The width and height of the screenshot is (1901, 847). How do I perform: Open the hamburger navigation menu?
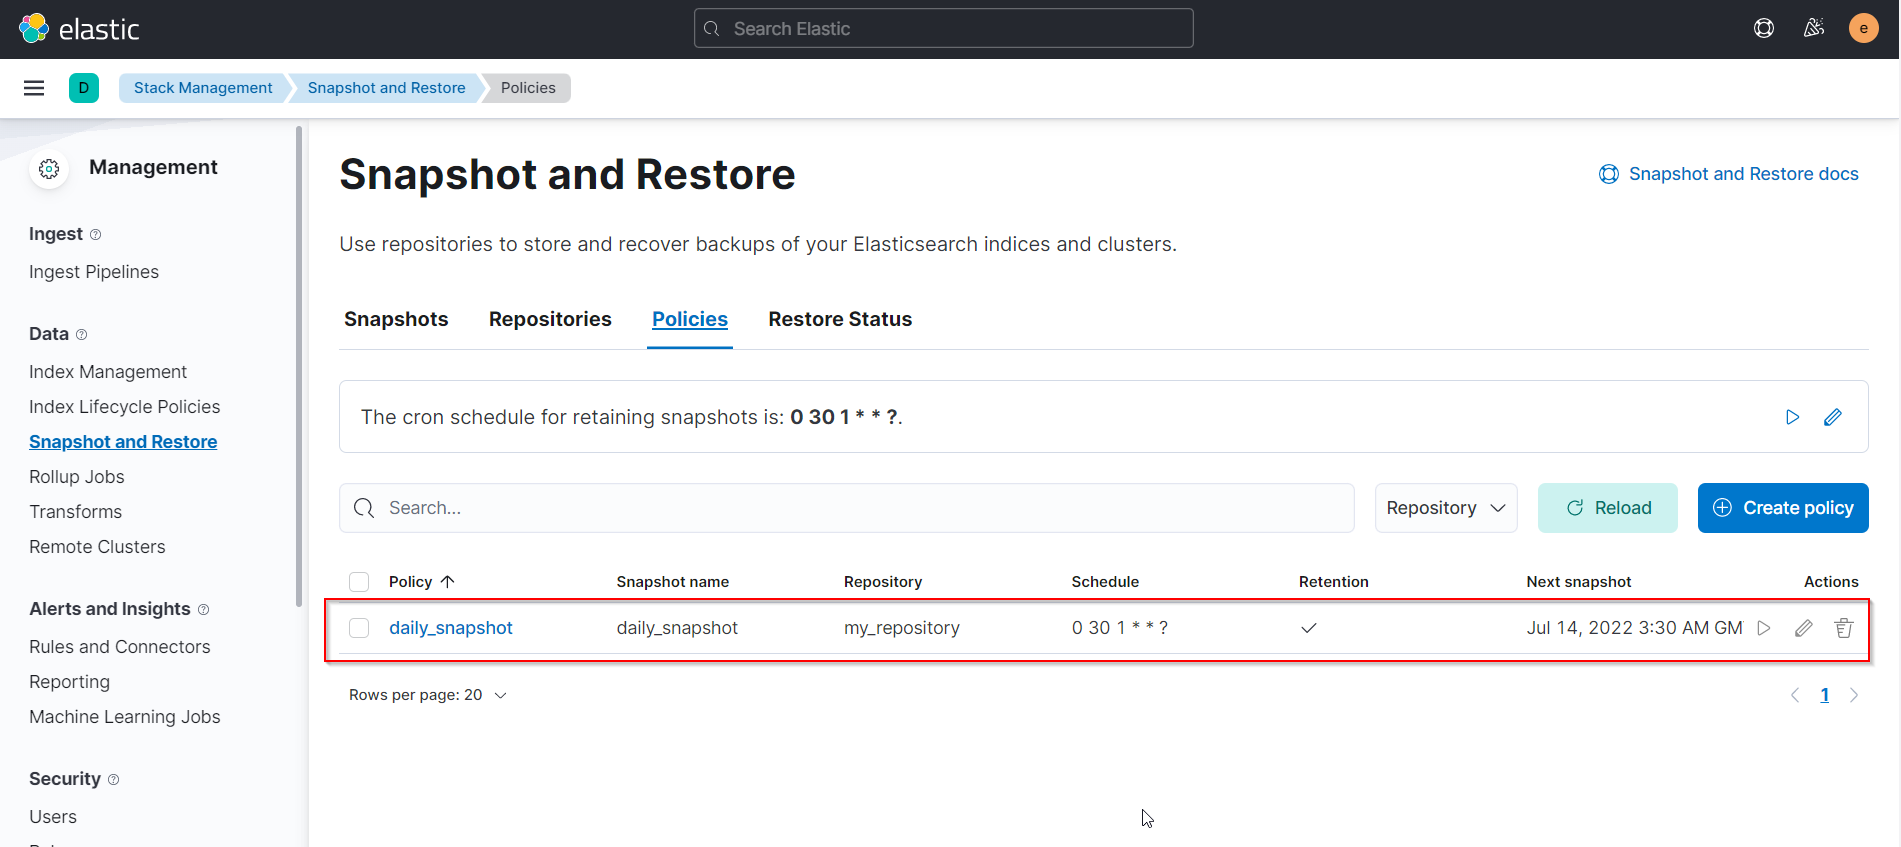(34, 88)
